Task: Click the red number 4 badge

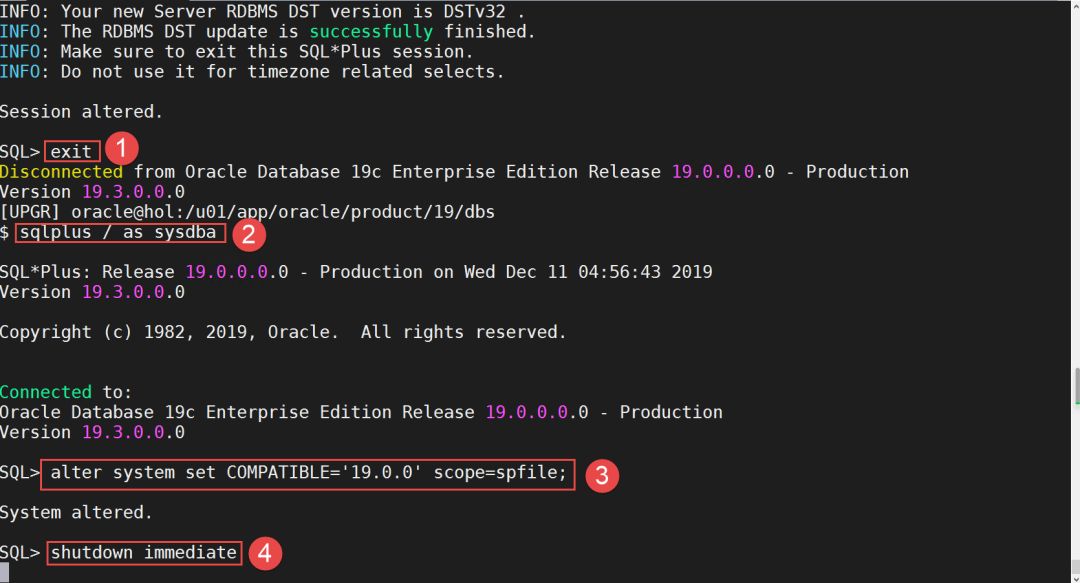Action: [x=264, y=554]
